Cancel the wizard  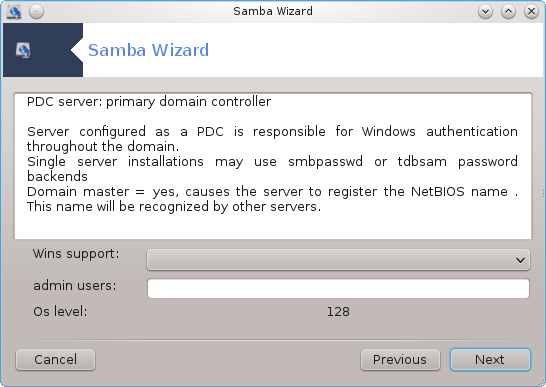(55, 359)
